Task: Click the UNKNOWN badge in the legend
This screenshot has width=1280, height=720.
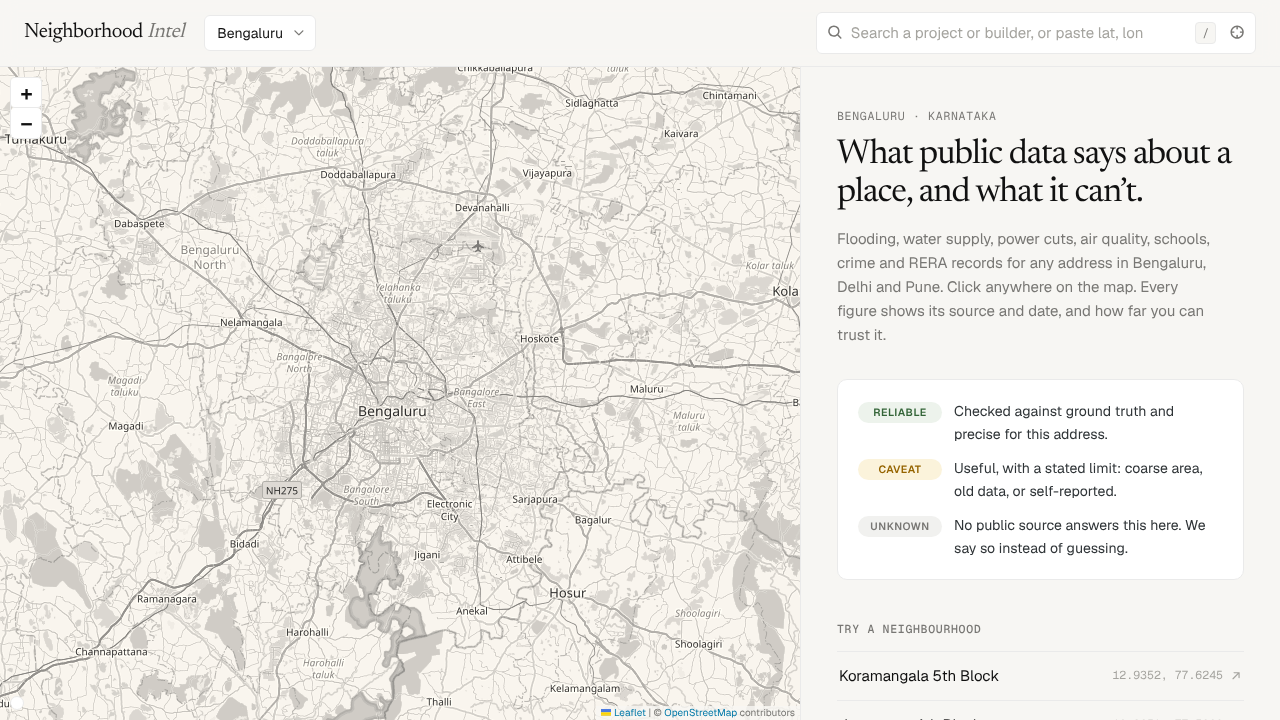Action: [x=900, y=526]
